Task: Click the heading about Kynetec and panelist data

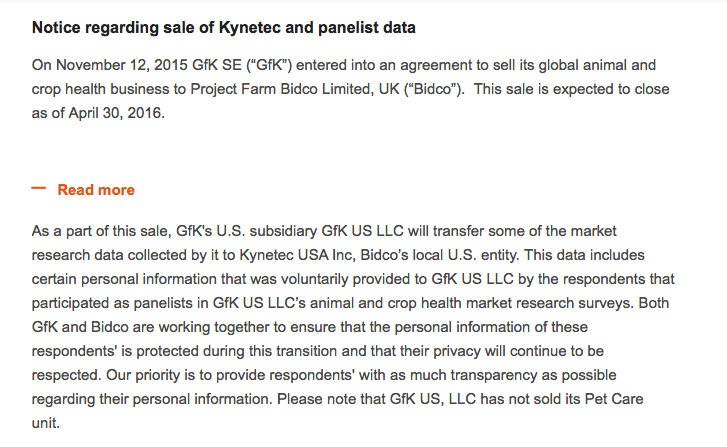Action: pos(224,27)
